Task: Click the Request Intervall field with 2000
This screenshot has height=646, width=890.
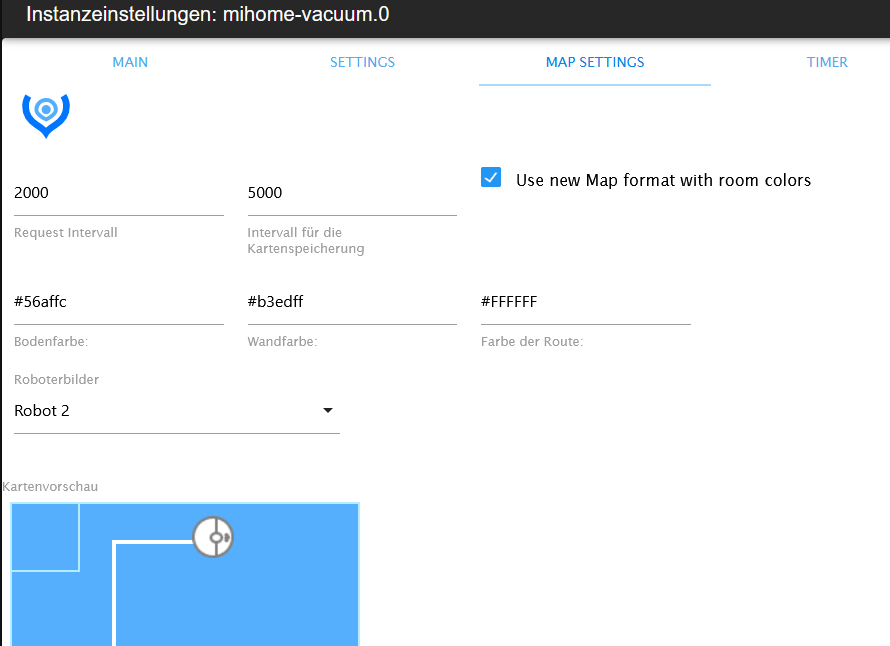Action: [x=119, y=193]
